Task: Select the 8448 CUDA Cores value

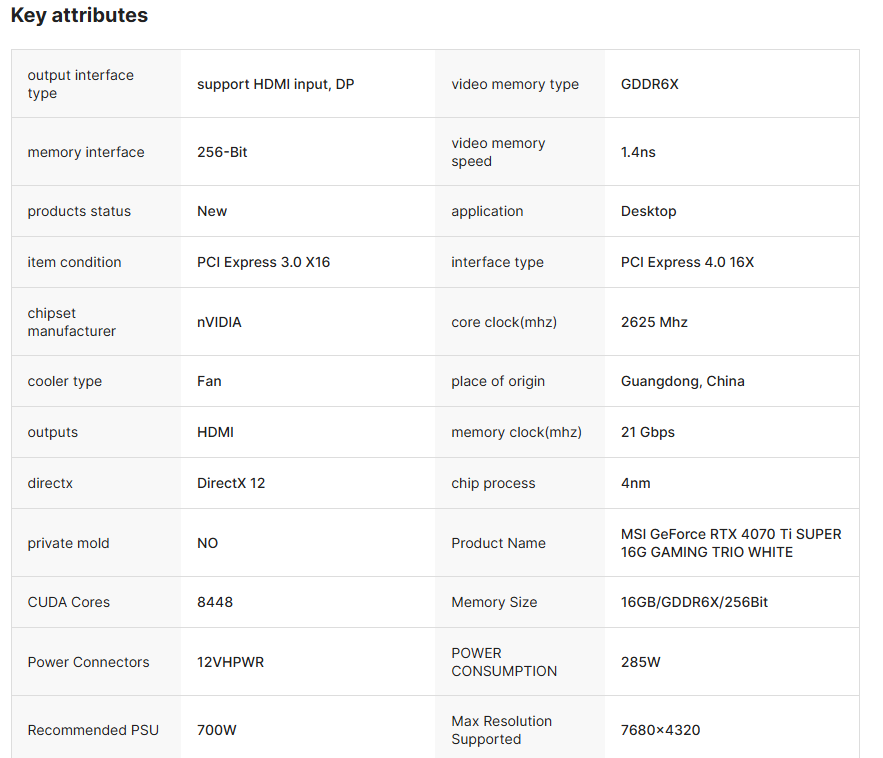Action: coord(215,602)
